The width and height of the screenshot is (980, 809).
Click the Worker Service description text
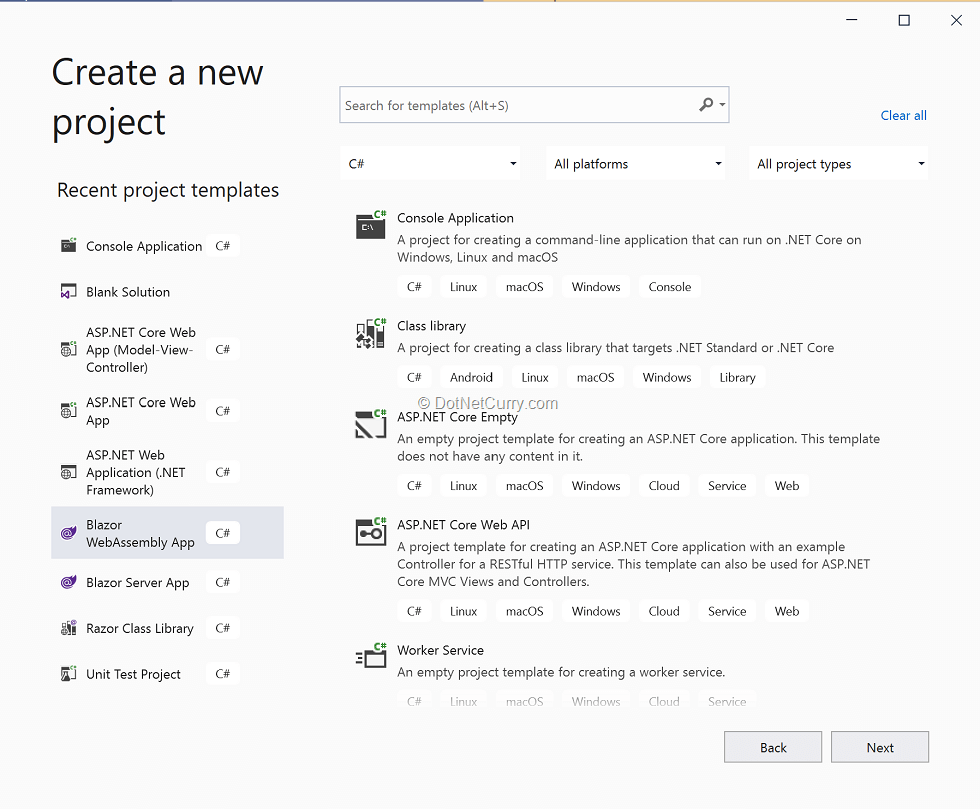click(x=561, y=672)
